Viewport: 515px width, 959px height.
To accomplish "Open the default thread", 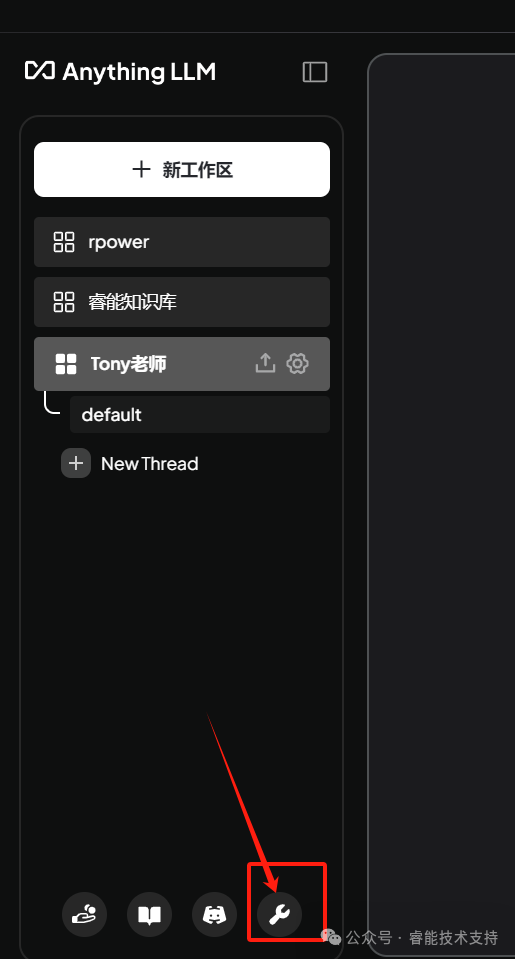I will 200,415.
